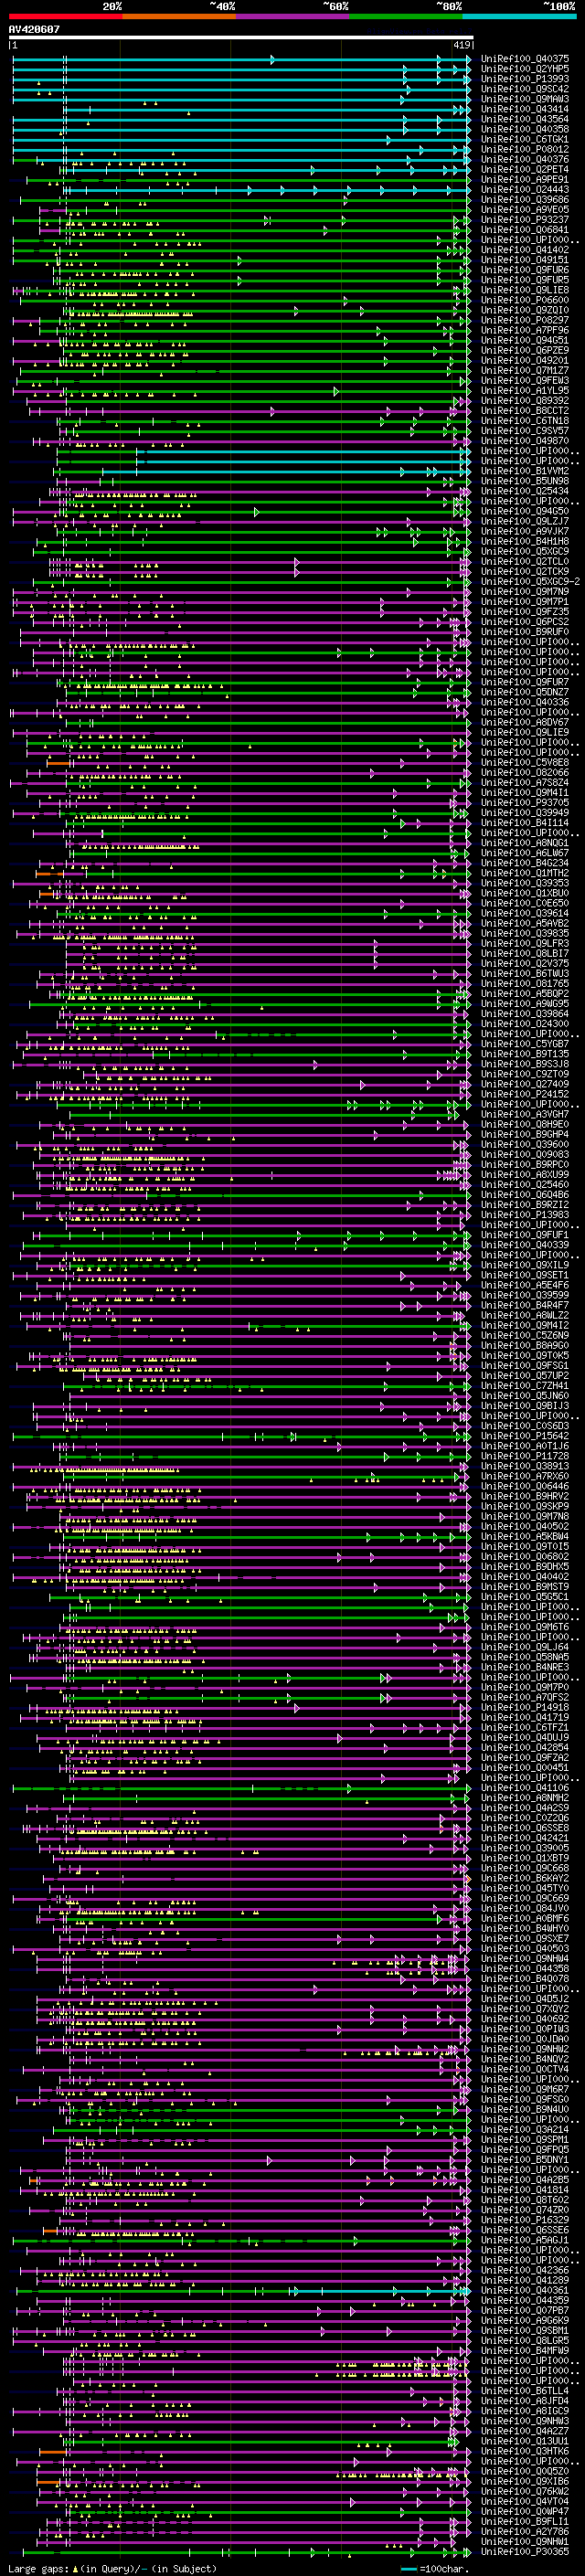The width and height of the screenshot is (585, 2576).
Task: Open hit UniRef100_P06600
Action: tap(525, 300)
